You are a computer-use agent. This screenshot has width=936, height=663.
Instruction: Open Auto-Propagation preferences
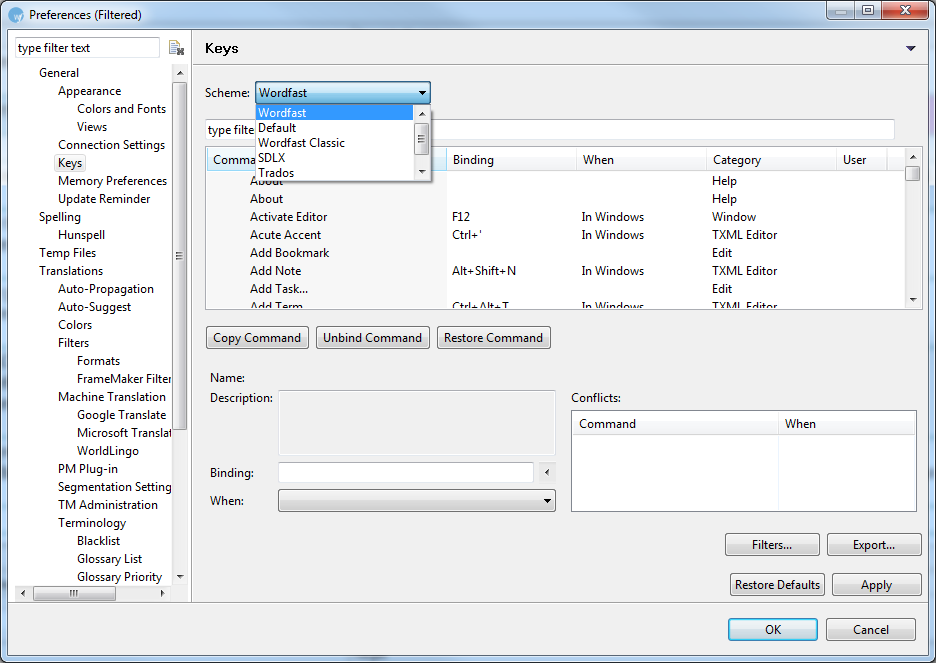point(106,289)
